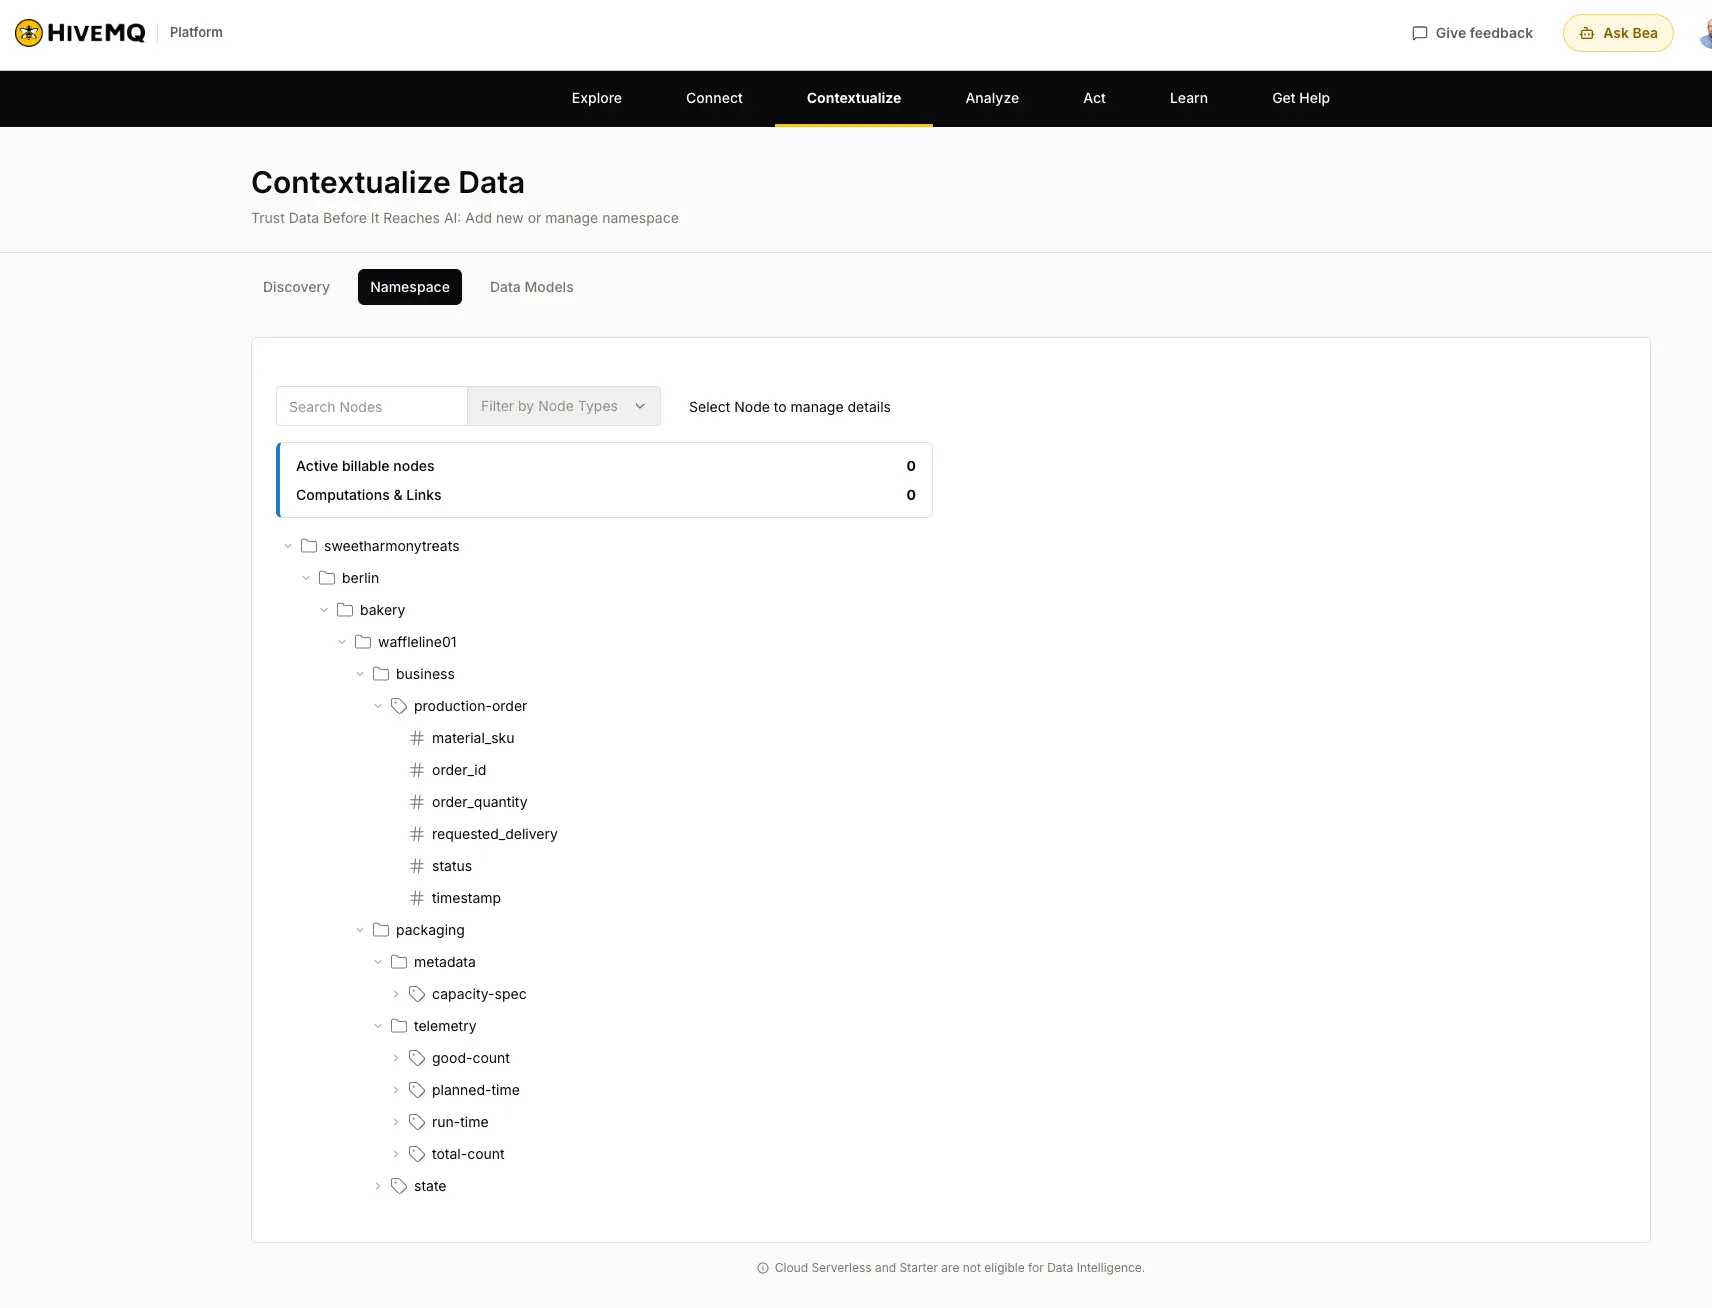Screen dimensions: 1712x1308
Task: Go to the Connect section
Action: [714, 98]
